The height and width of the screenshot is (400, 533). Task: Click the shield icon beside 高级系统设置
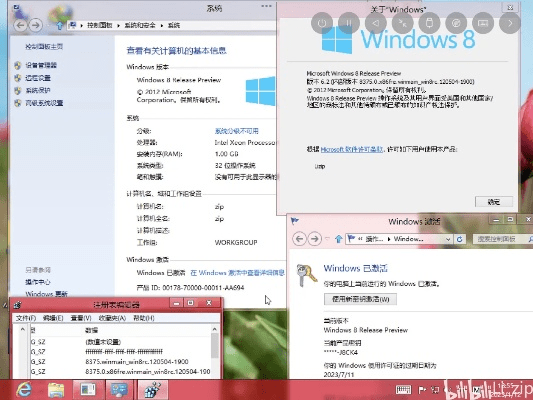coord(18,103)
